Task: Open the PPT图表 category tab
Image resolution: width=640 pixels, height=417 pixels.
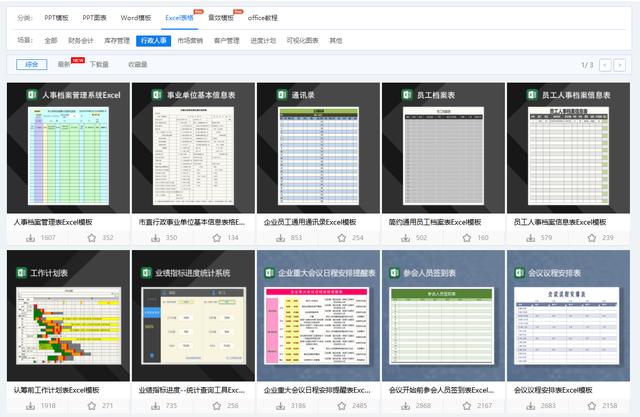Action: [x=94, y=18]
